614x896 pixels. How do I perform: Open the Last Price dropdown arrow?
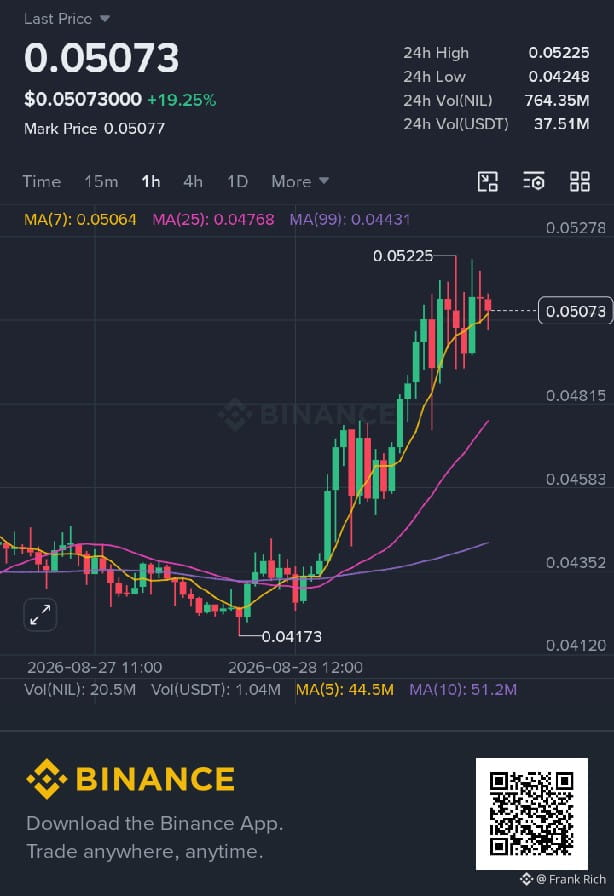[105, 18]
